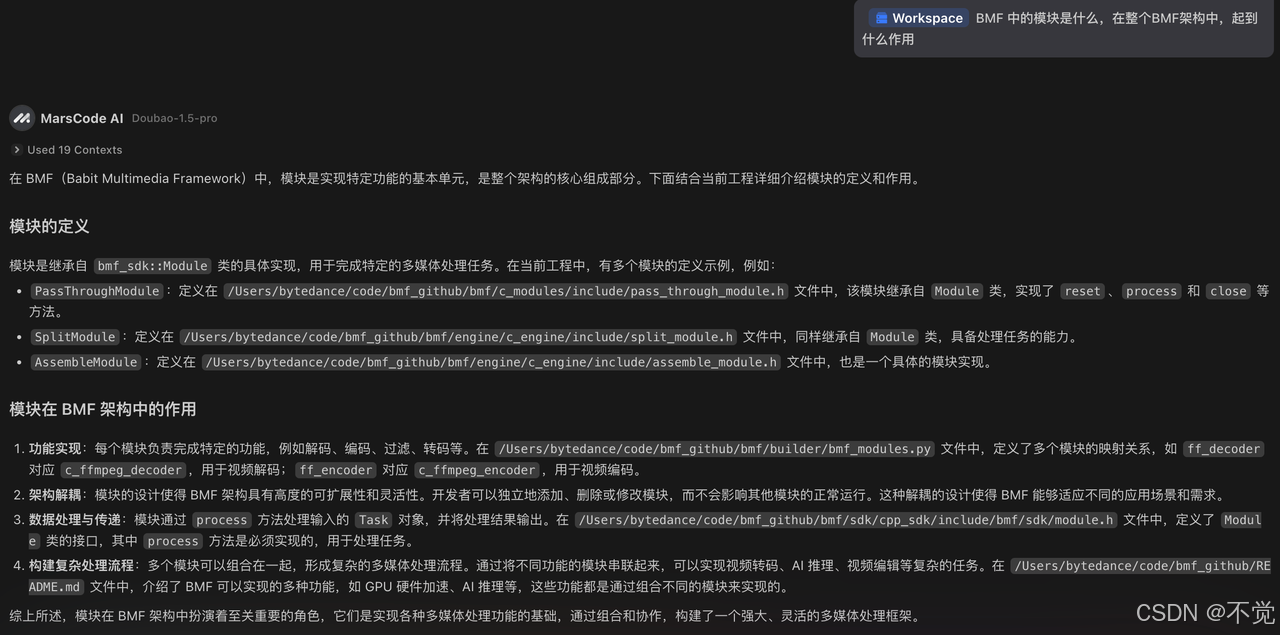1280x635 pixels.
Task: Open the sdk/module.h file path
Action: (x=846, y=520)
